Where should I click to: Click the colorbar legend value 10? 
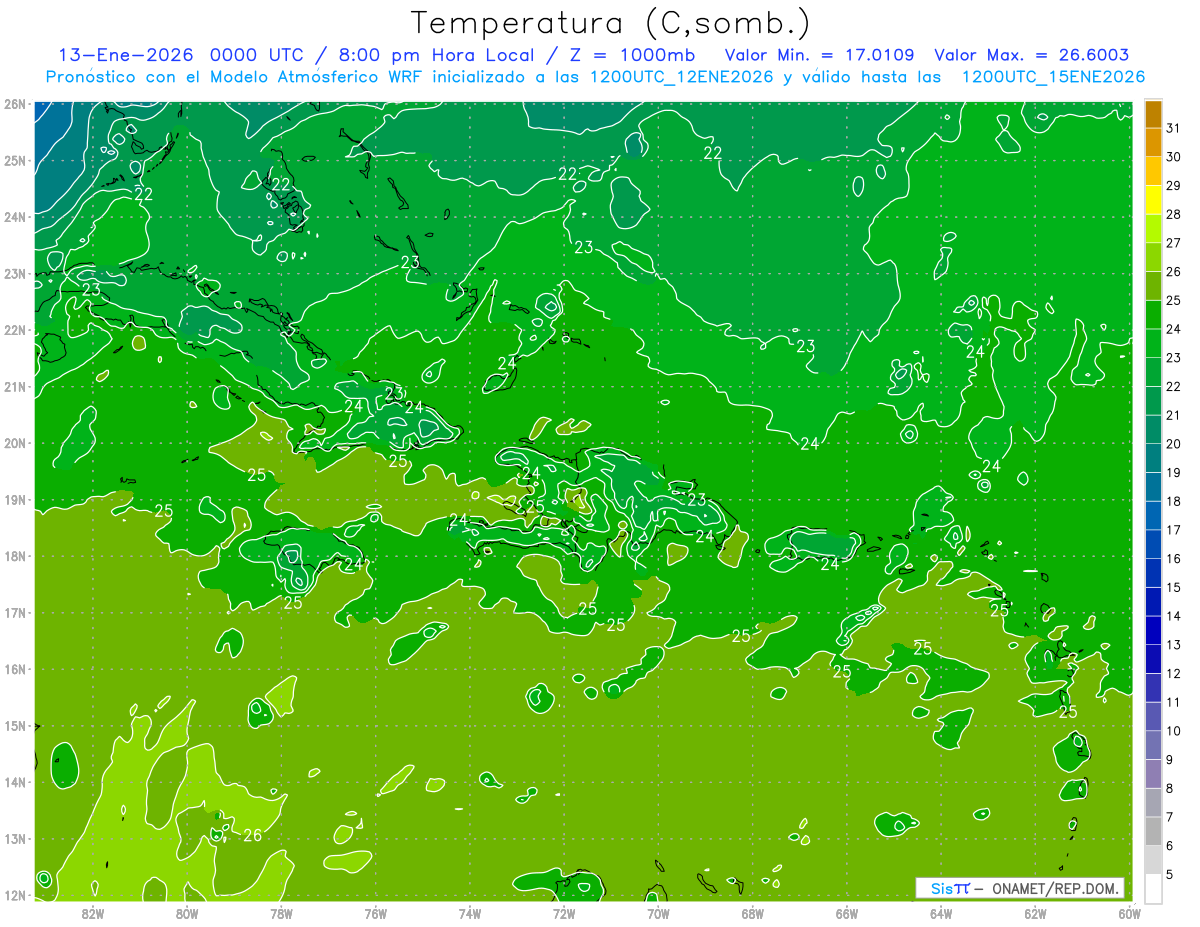[x=1173, y=731]
